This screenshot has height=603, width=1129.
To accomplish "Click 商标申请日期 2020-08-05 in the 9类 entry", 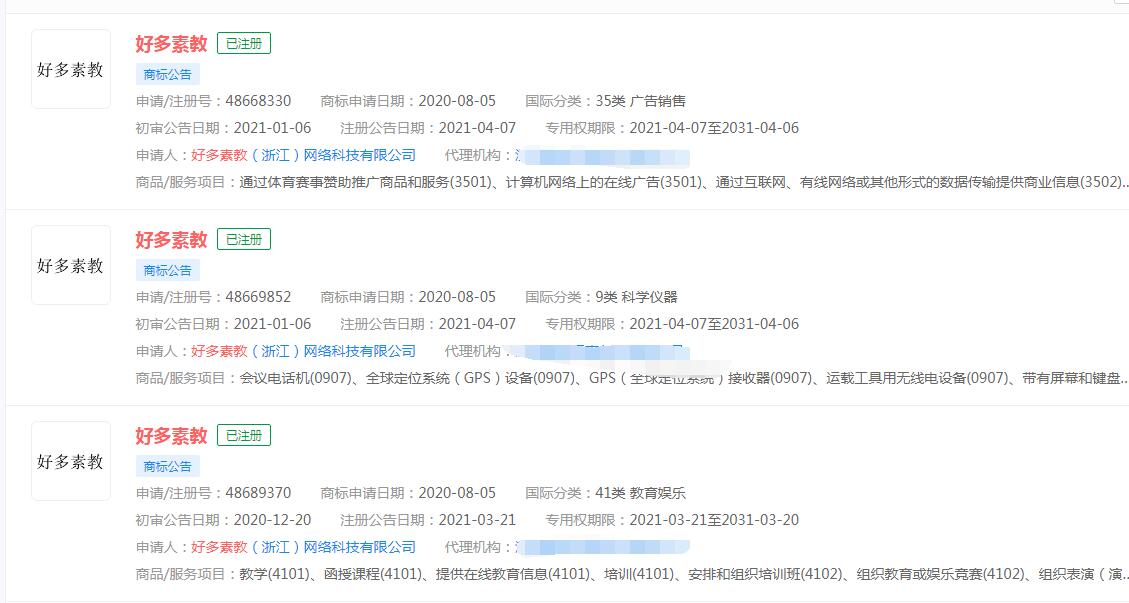I will point(457,297).
